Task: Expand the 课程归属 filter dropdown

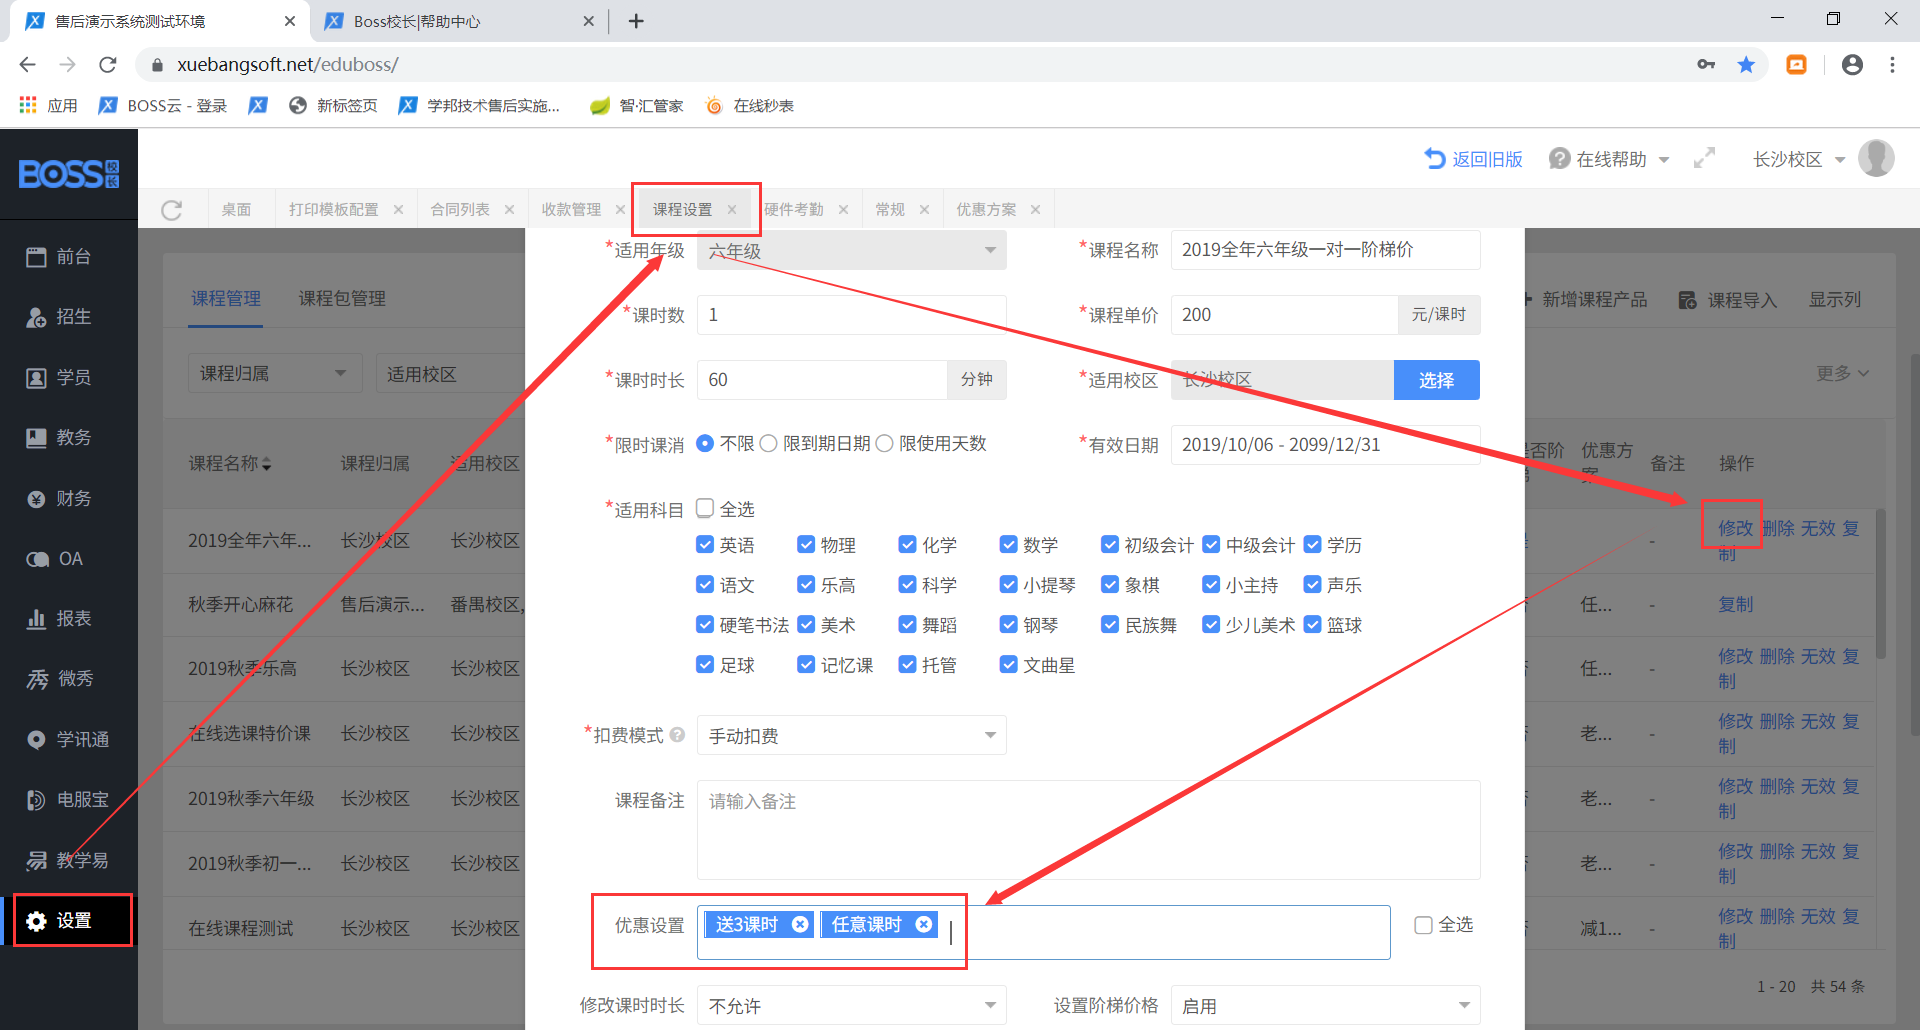Action: pyautogui.click(x=274, y=373)
